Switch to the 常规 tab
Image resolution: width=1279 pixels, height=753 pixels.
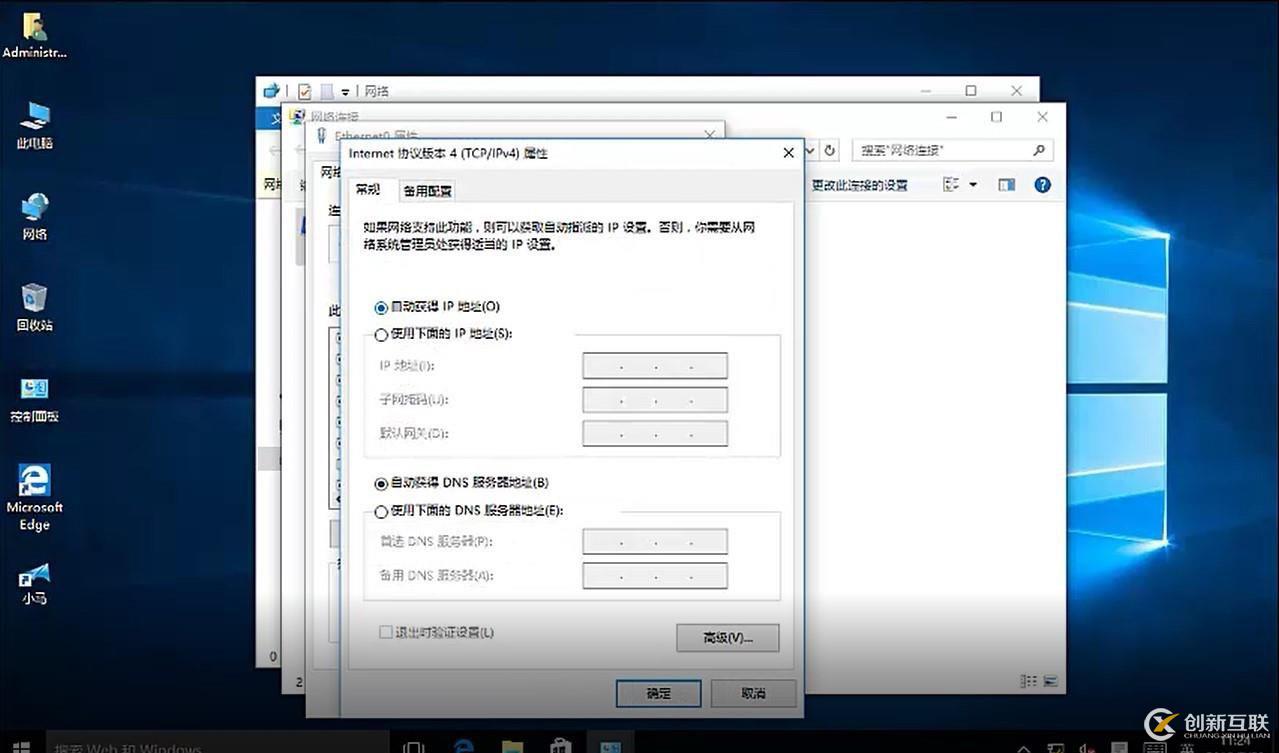[x=368, y=190]
